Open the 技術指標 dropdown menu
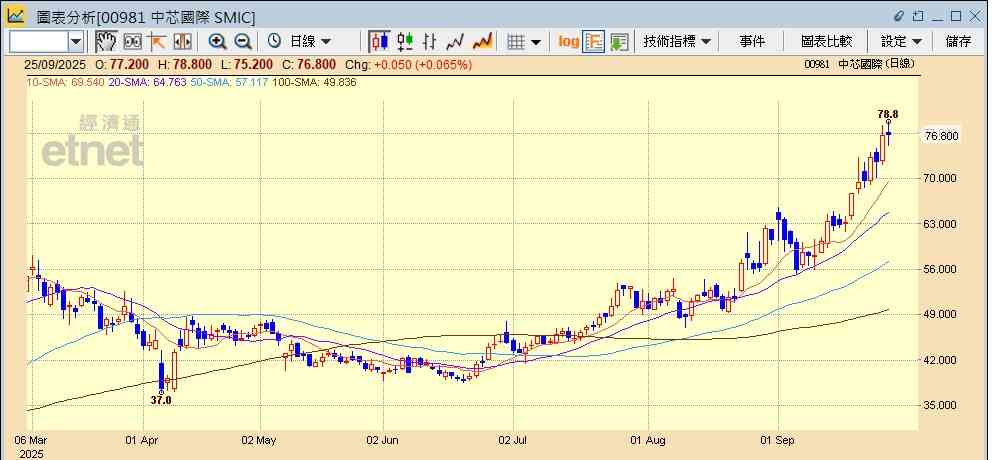The image size is (993, 460). [676, 42]
